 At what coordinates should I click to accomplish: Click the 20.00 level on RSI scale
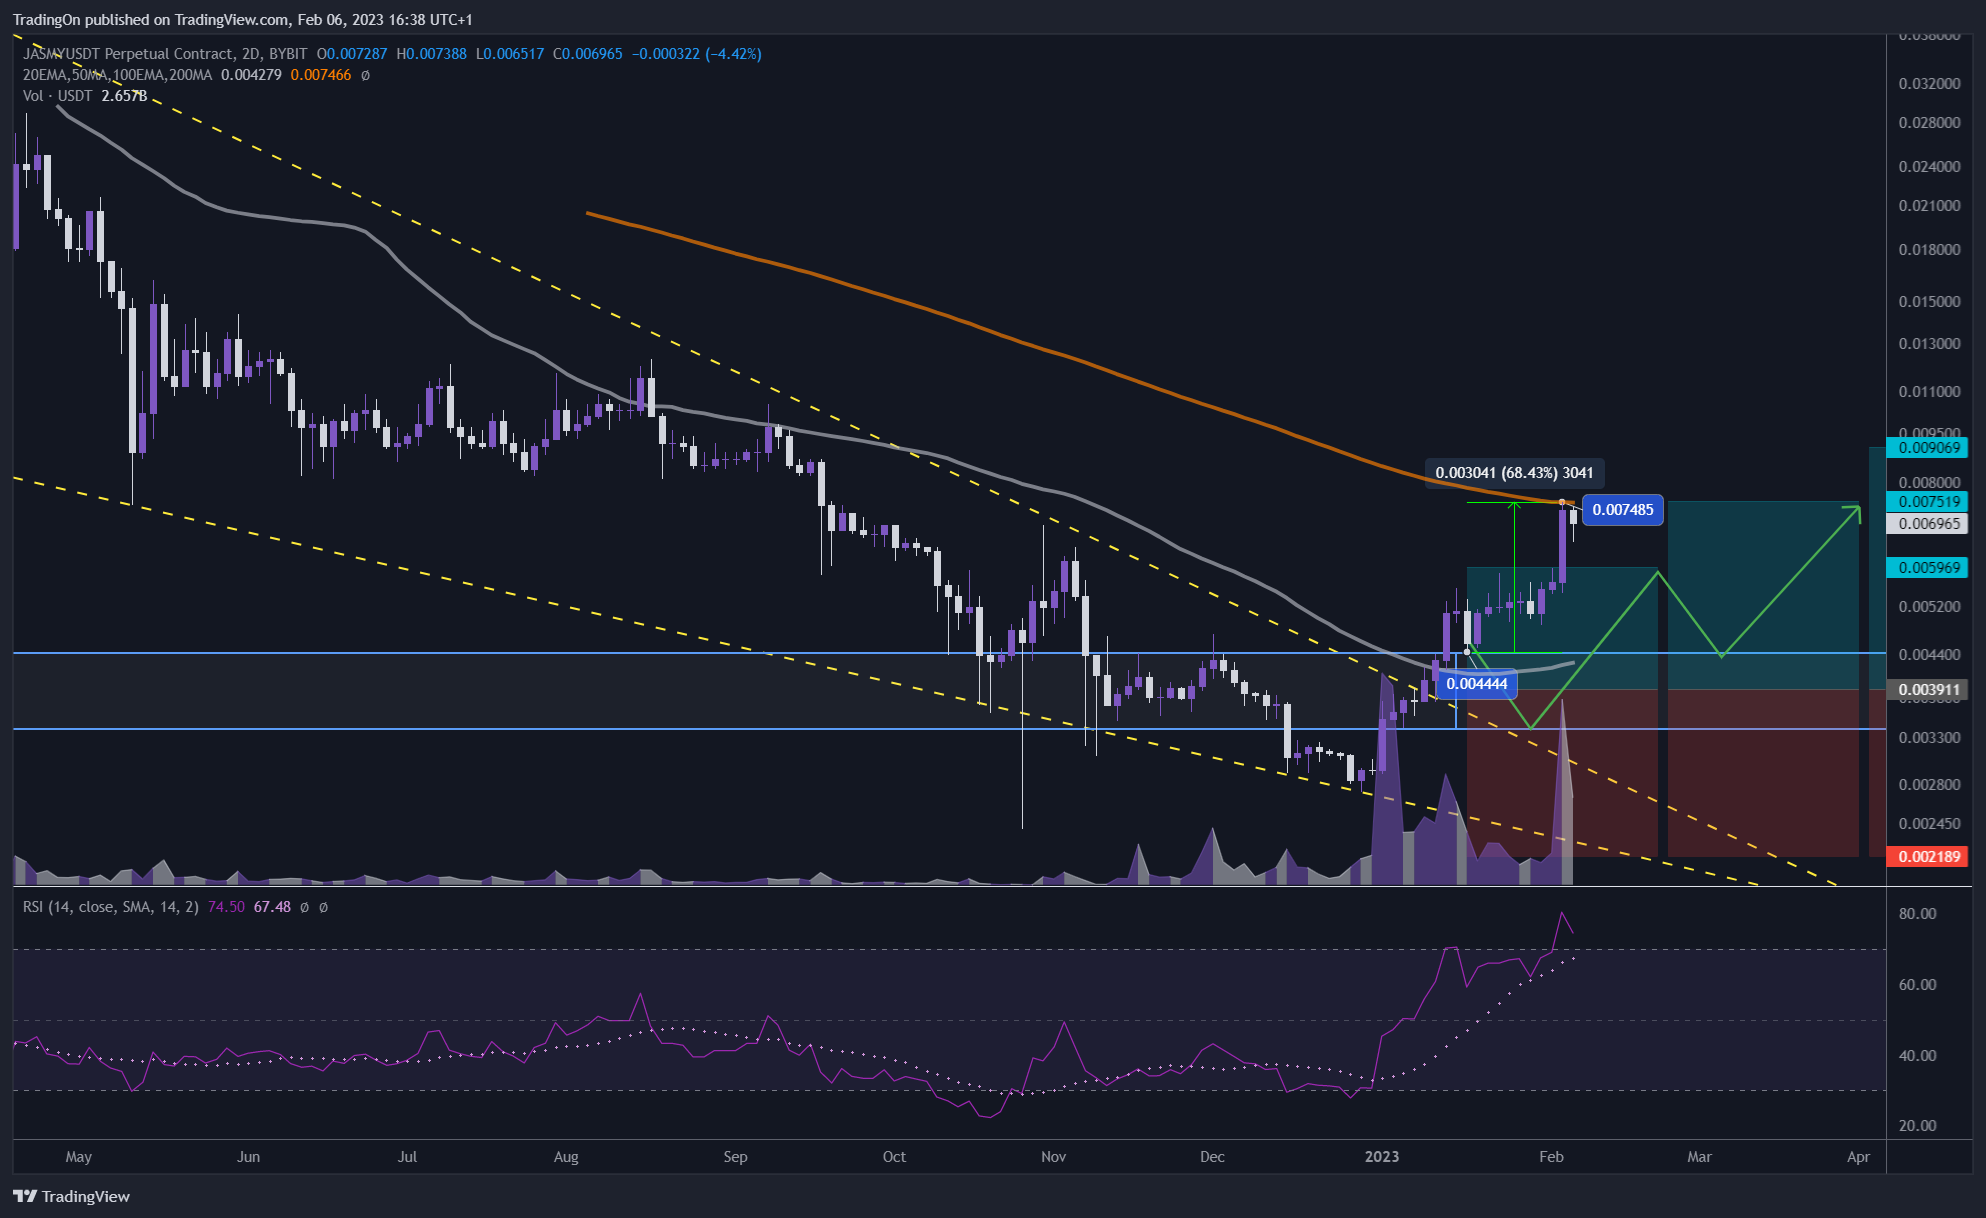pyautogui.click(x=1917, y=1126)
